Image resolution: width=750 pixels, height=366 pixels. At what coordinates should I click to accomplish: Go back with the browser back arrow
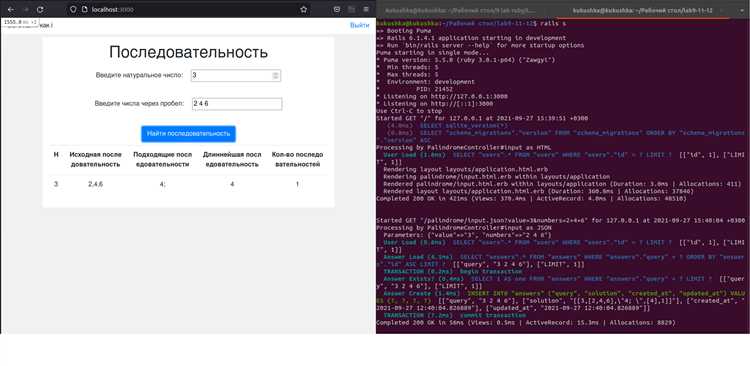[11, 9]
